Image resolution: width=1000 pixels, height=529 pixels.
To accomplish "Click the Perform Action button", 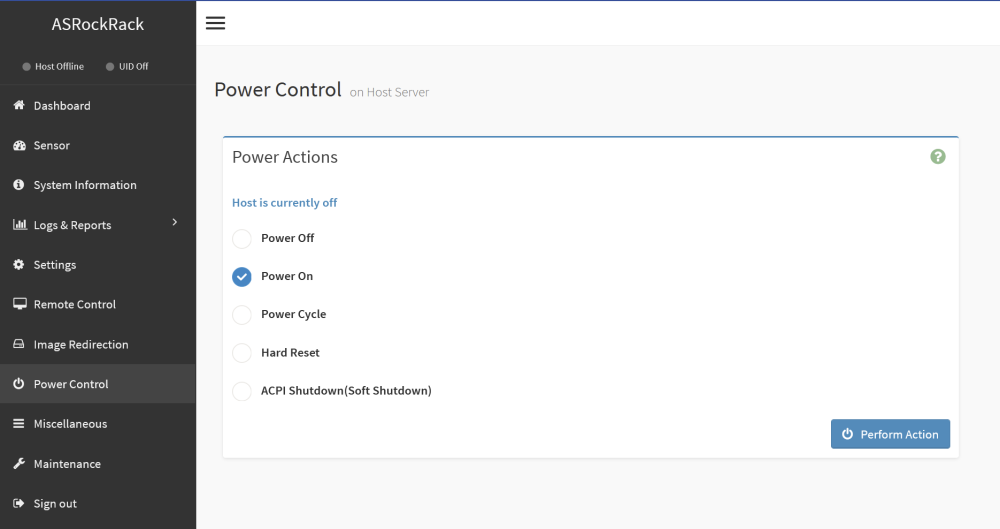I will (890, 434).
